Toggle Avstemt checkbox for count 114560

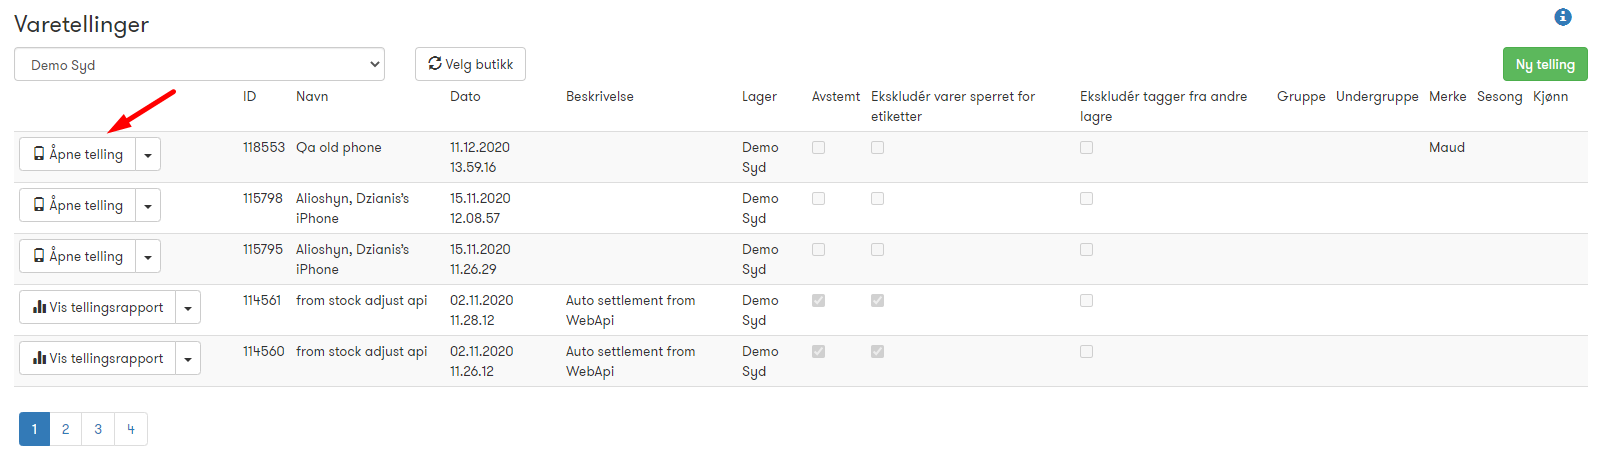pyautogui.click(x=819, y=351)
